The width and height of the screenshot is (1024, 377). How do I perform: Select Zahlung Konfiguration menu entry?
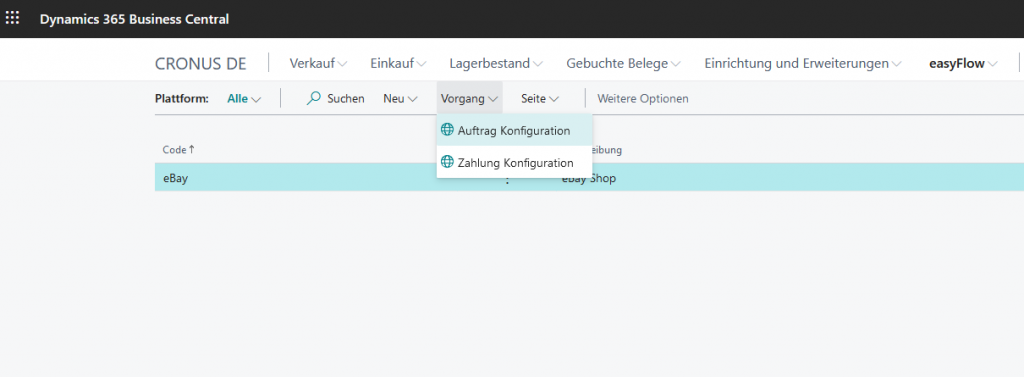click(x=515, y=162)
